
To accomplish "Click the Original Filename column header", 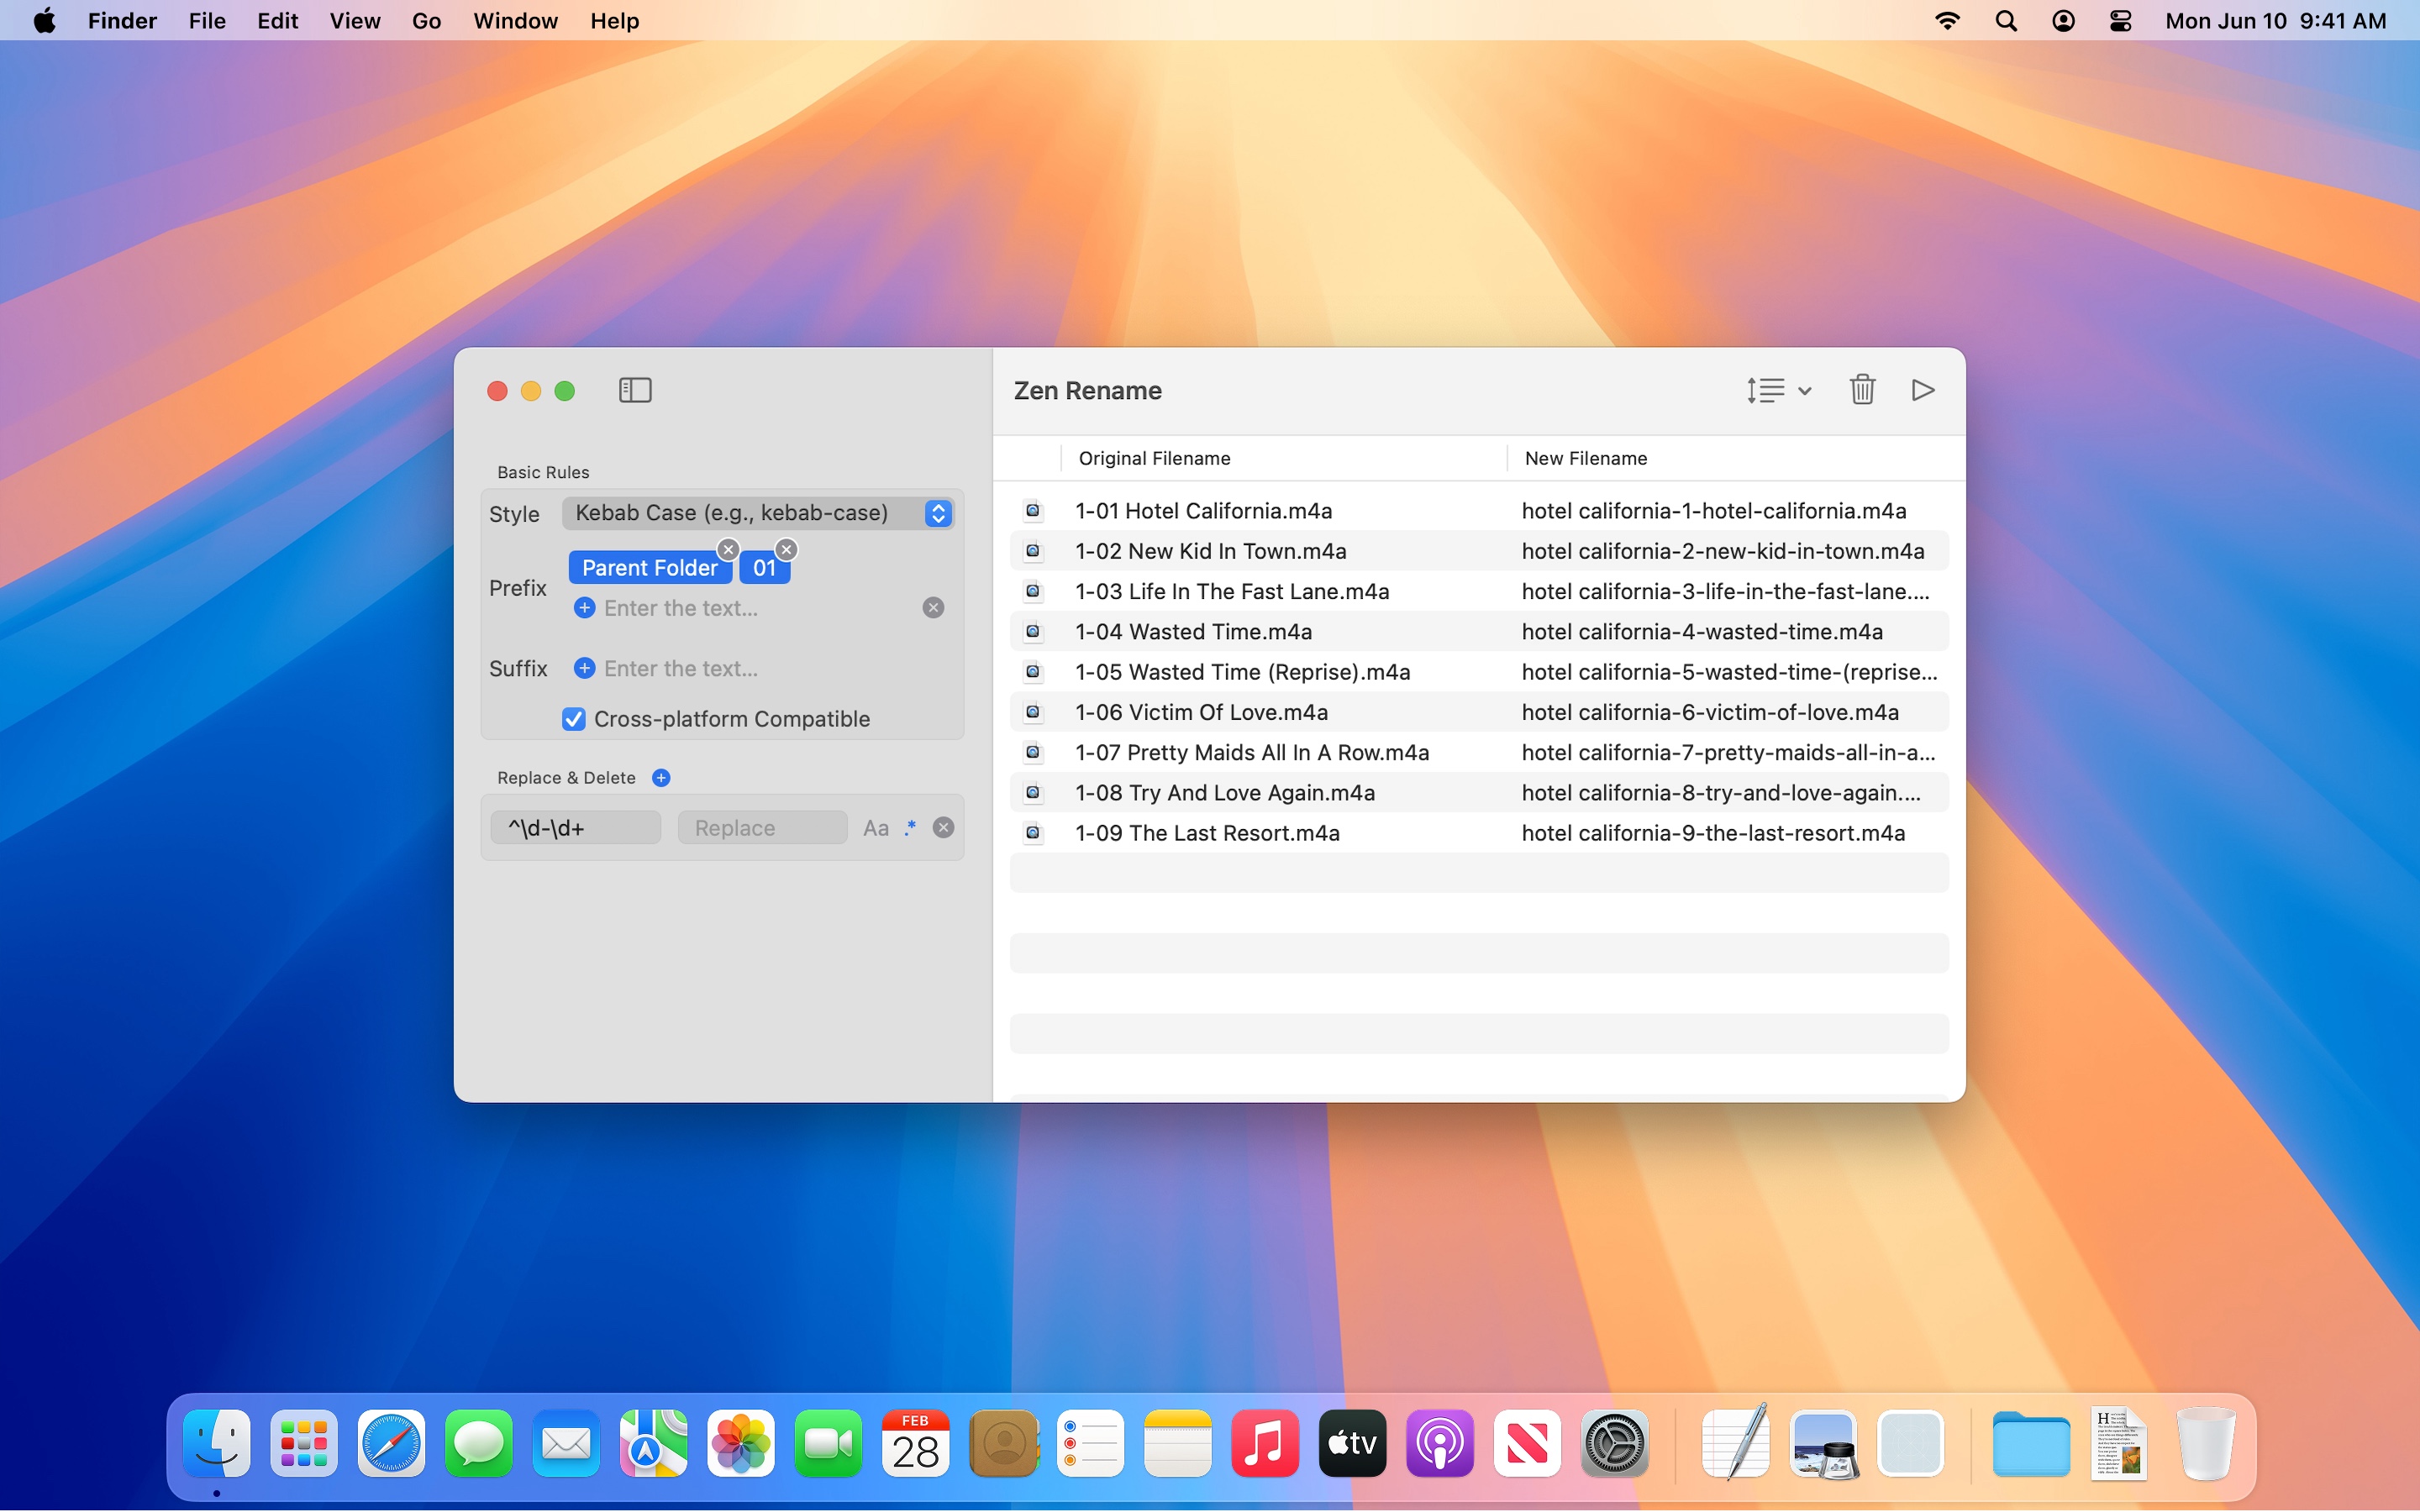I will 1154,458.
